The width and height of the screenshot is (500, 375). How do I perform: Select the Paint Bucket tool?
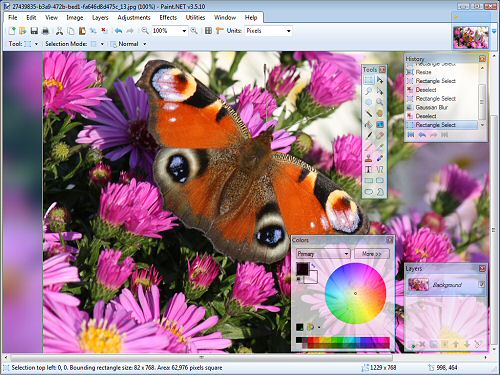click(x=369, y=125)
